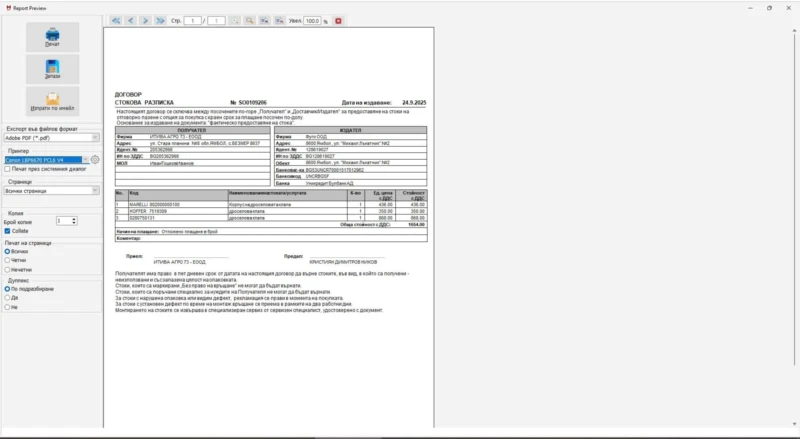The width and height of the screenshot is (800, 439).
Task: Go to the previous page arrow
Action: [x=131, y=20]
